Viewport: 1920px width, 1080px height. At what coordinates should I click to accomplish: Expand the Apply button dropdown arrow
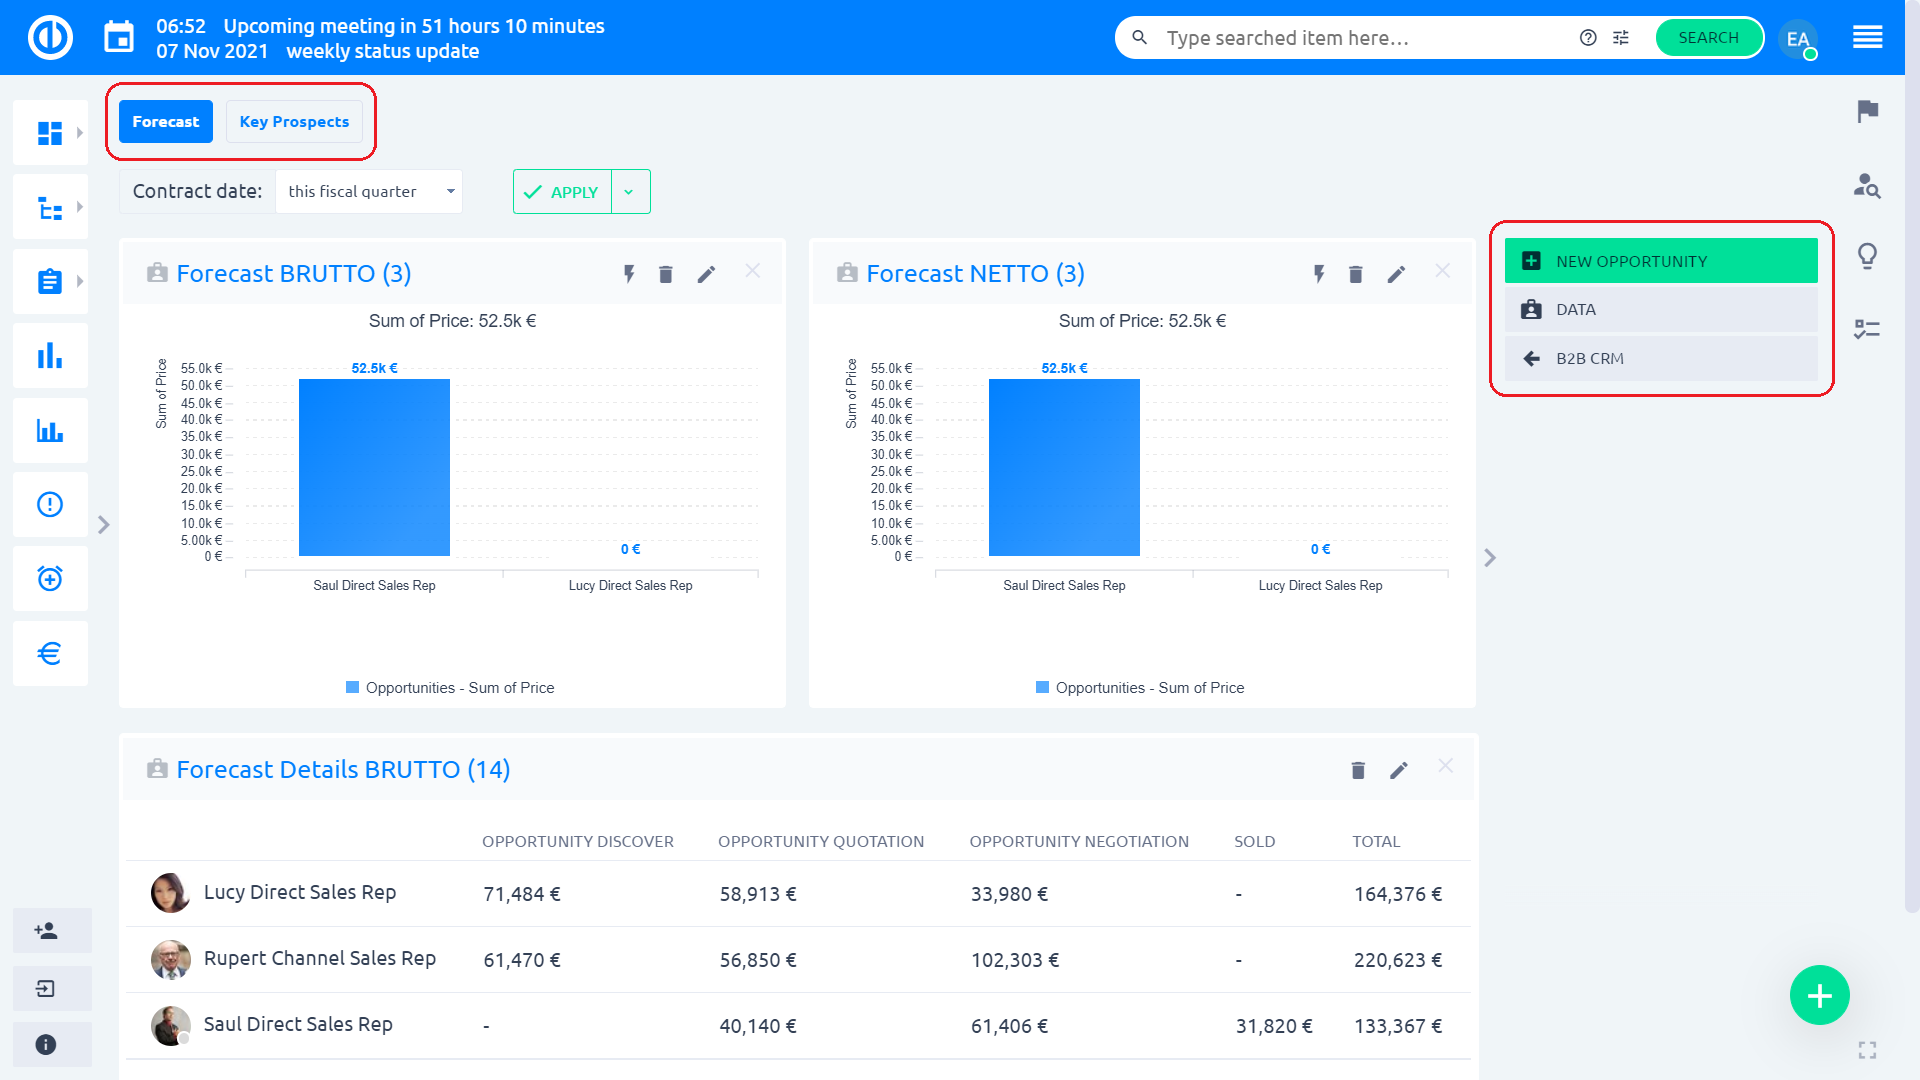[630, 191]
